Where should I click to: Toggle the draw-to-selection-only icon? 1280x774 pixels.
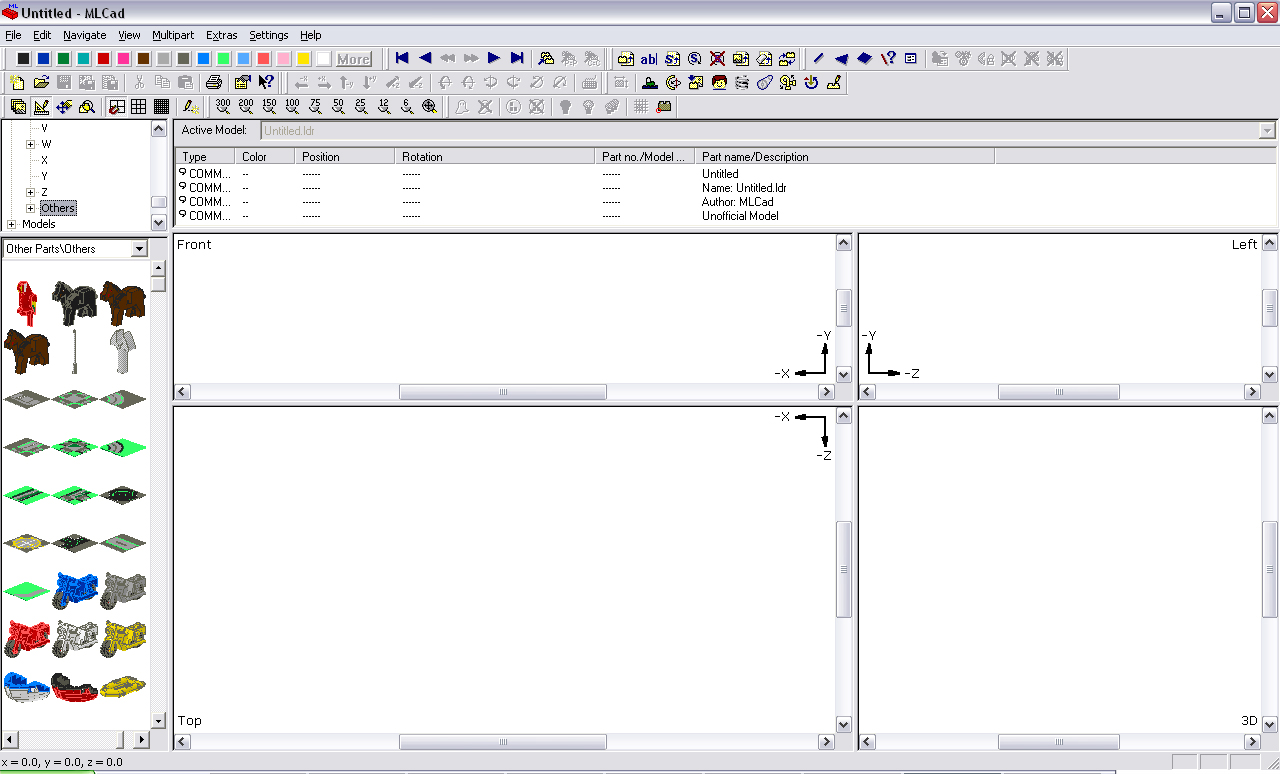[190, 107]
